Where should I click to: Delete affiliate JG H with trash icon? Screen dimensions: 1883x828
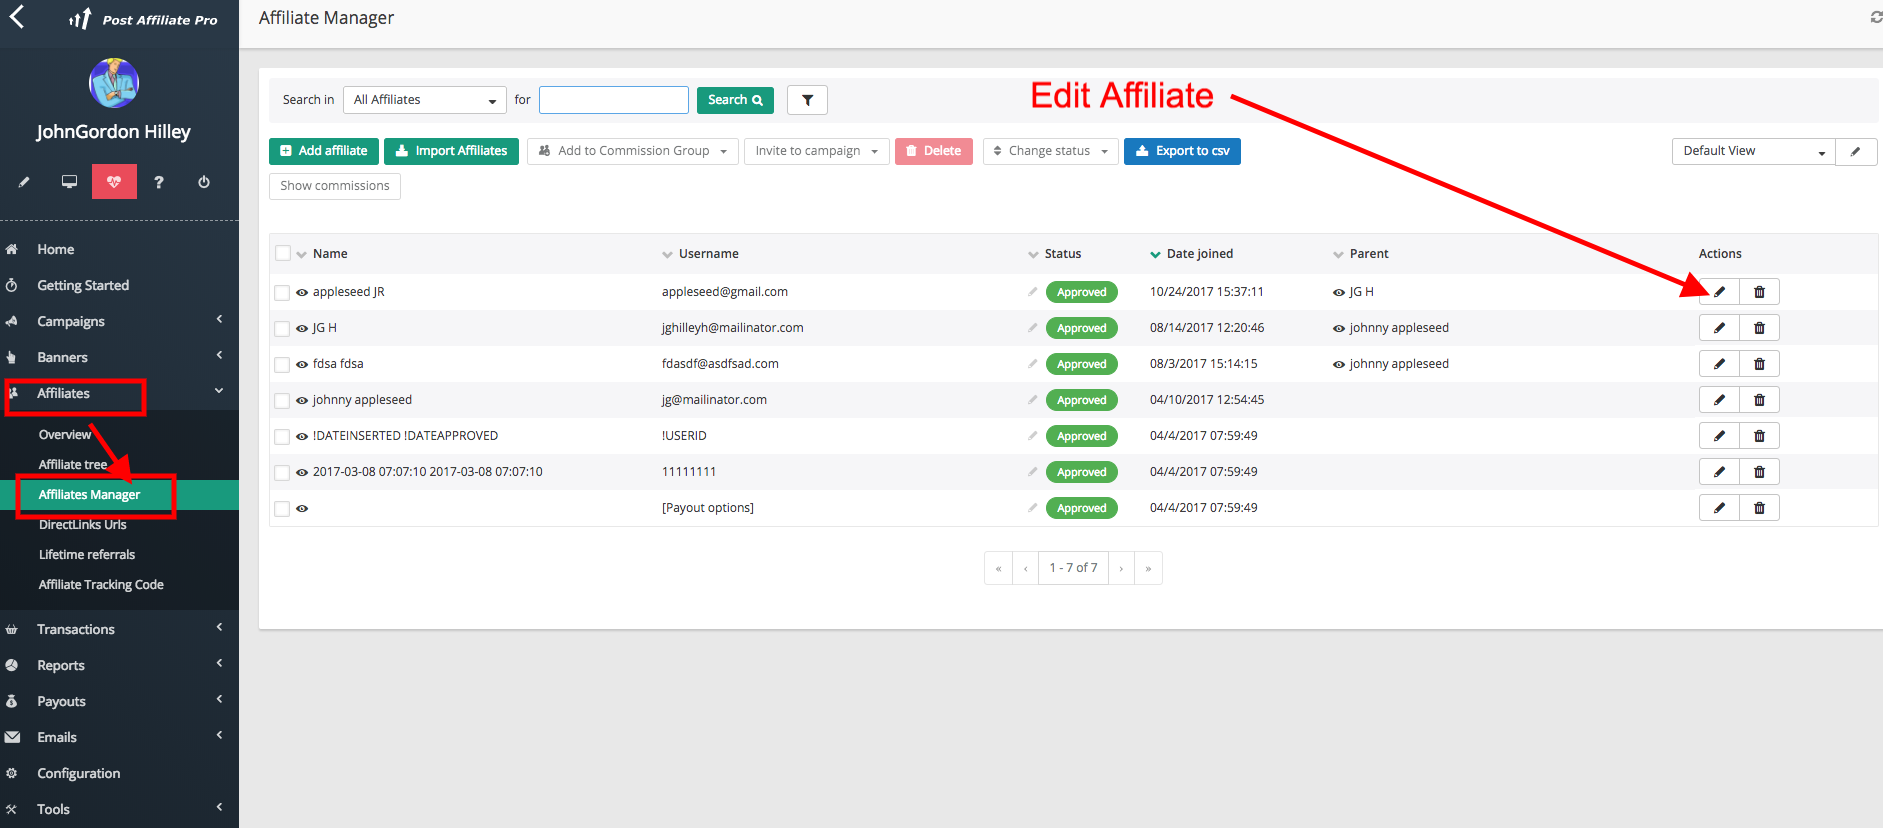(1759, 328)
